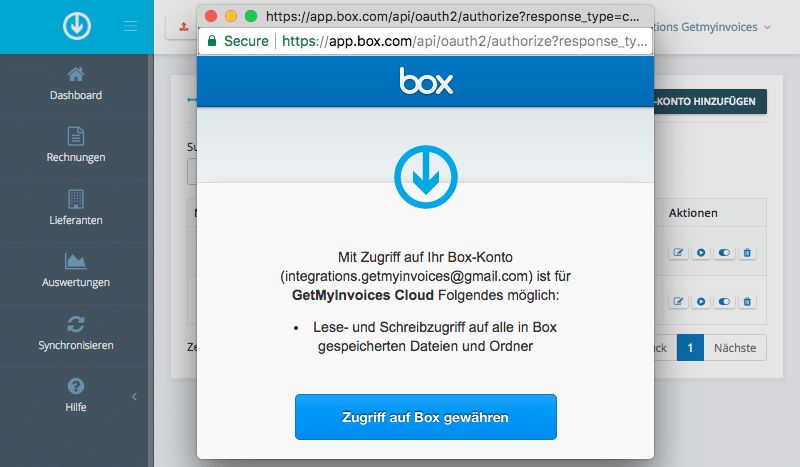This screenshot has width=800, height=467.
Task: Go to Nächste page
Action: pos(735,348)
